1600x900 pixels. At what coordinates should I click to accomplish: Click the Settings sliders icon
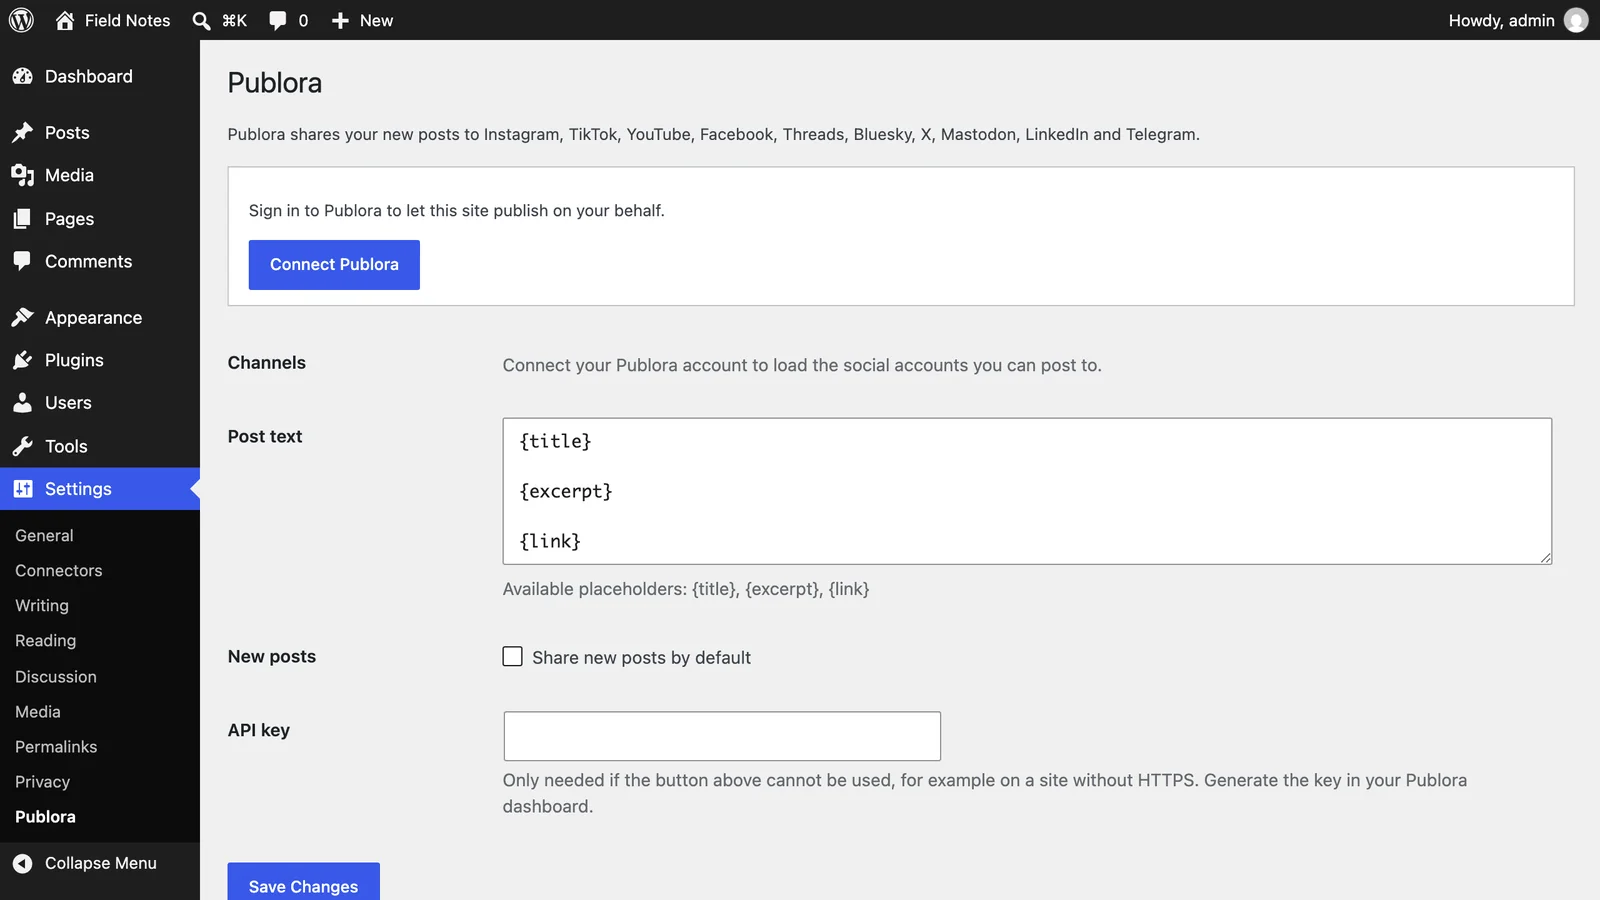pos(23,489)
